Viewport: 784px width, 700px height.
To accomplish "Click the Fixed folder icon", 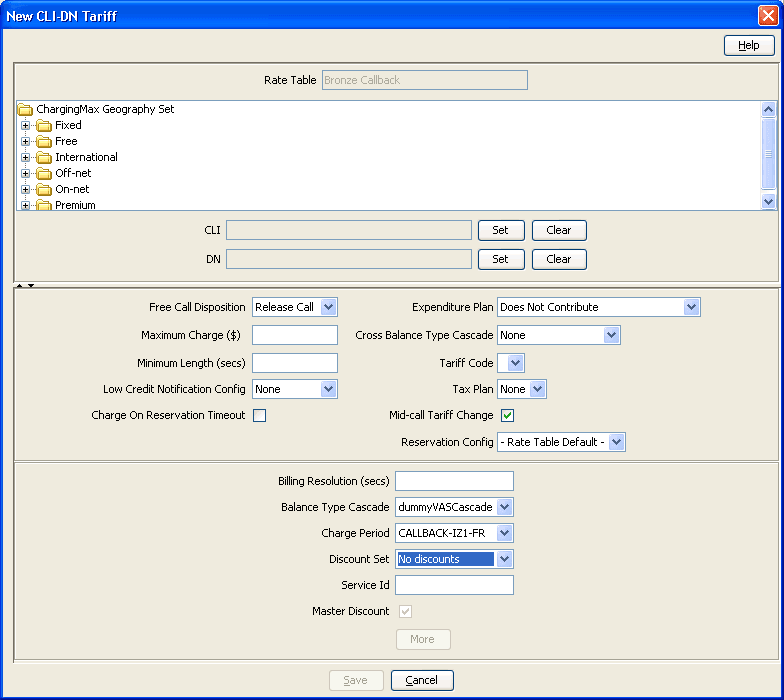I will [44, 126].
